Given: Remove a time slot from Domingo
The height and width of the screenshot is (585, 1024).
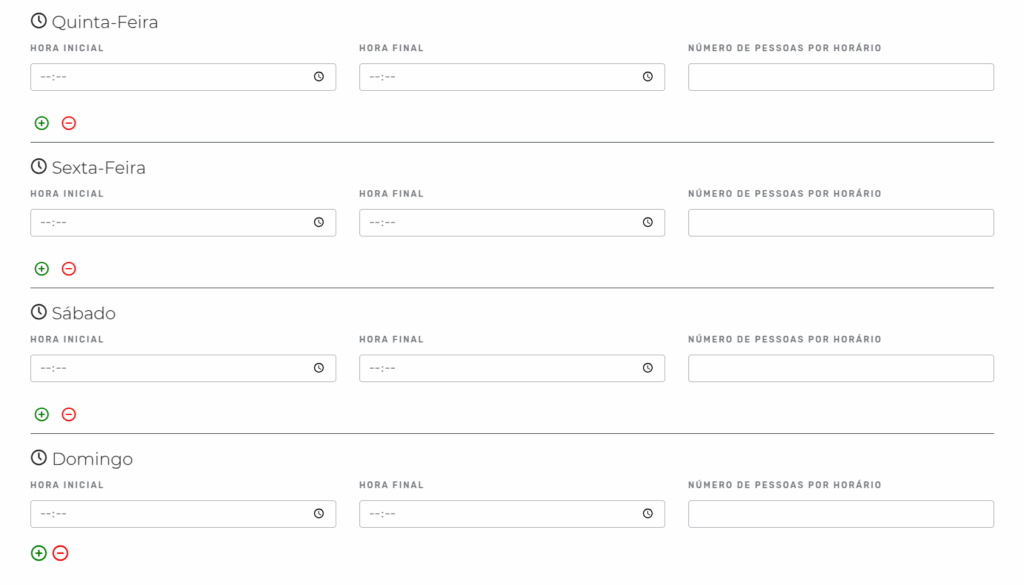Looking at the screenshot, I should coord(60,553).
